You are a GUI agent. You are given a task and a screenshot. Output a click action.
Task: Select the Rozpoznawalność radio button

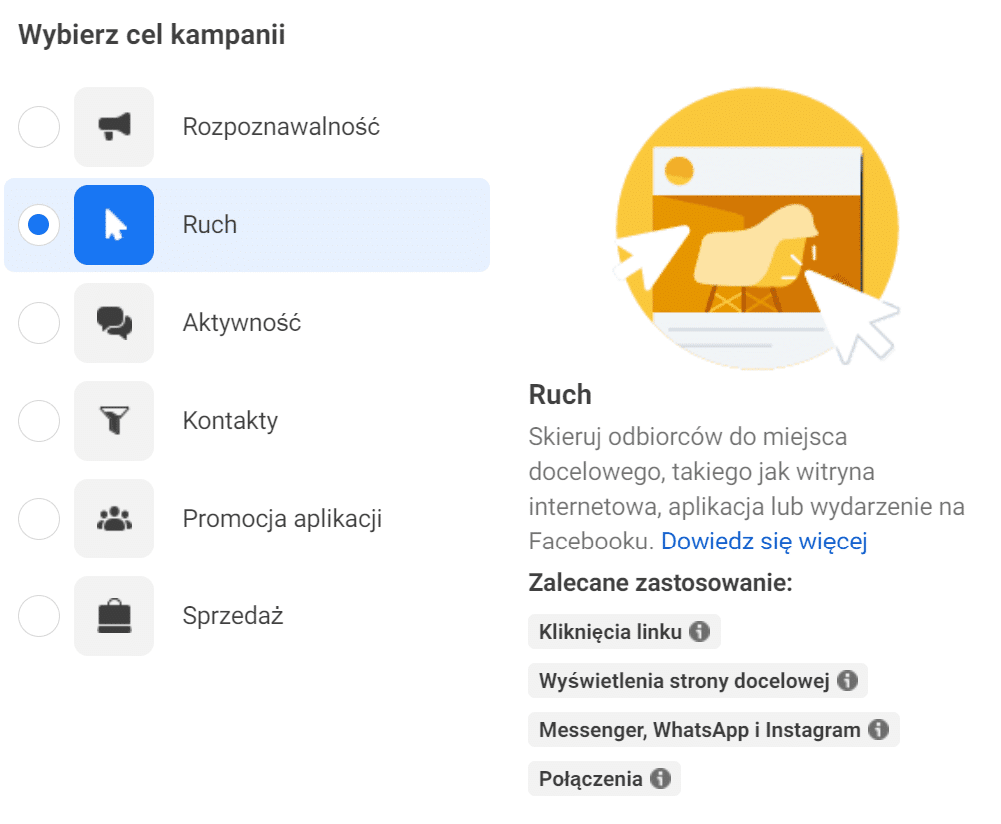(38, 127)
